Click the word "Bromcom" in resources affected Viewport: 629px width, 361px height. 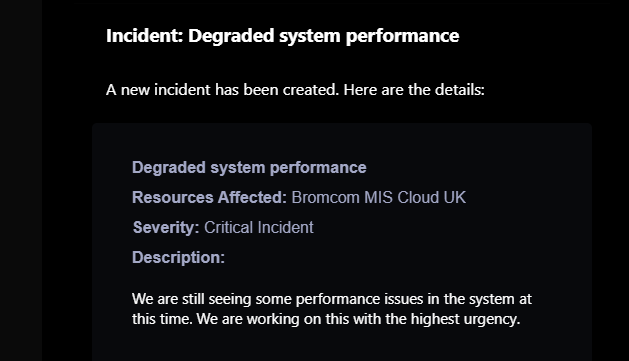pyautogui.click(x=325, y=197)
